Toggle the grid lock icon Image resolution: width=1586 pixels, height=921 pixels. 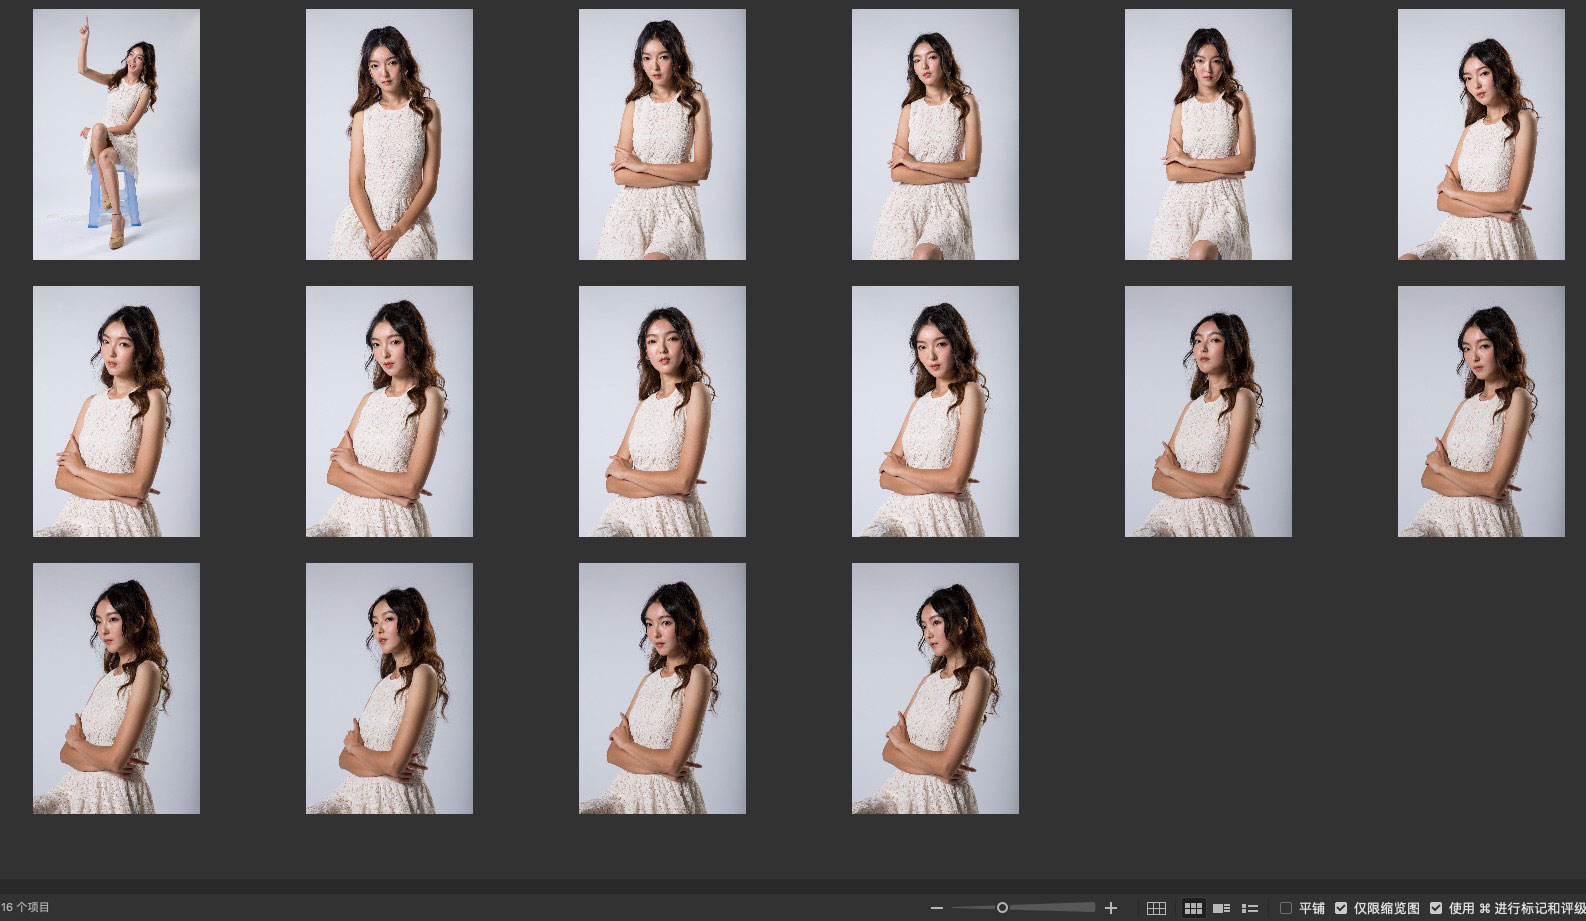point(1156,908)
